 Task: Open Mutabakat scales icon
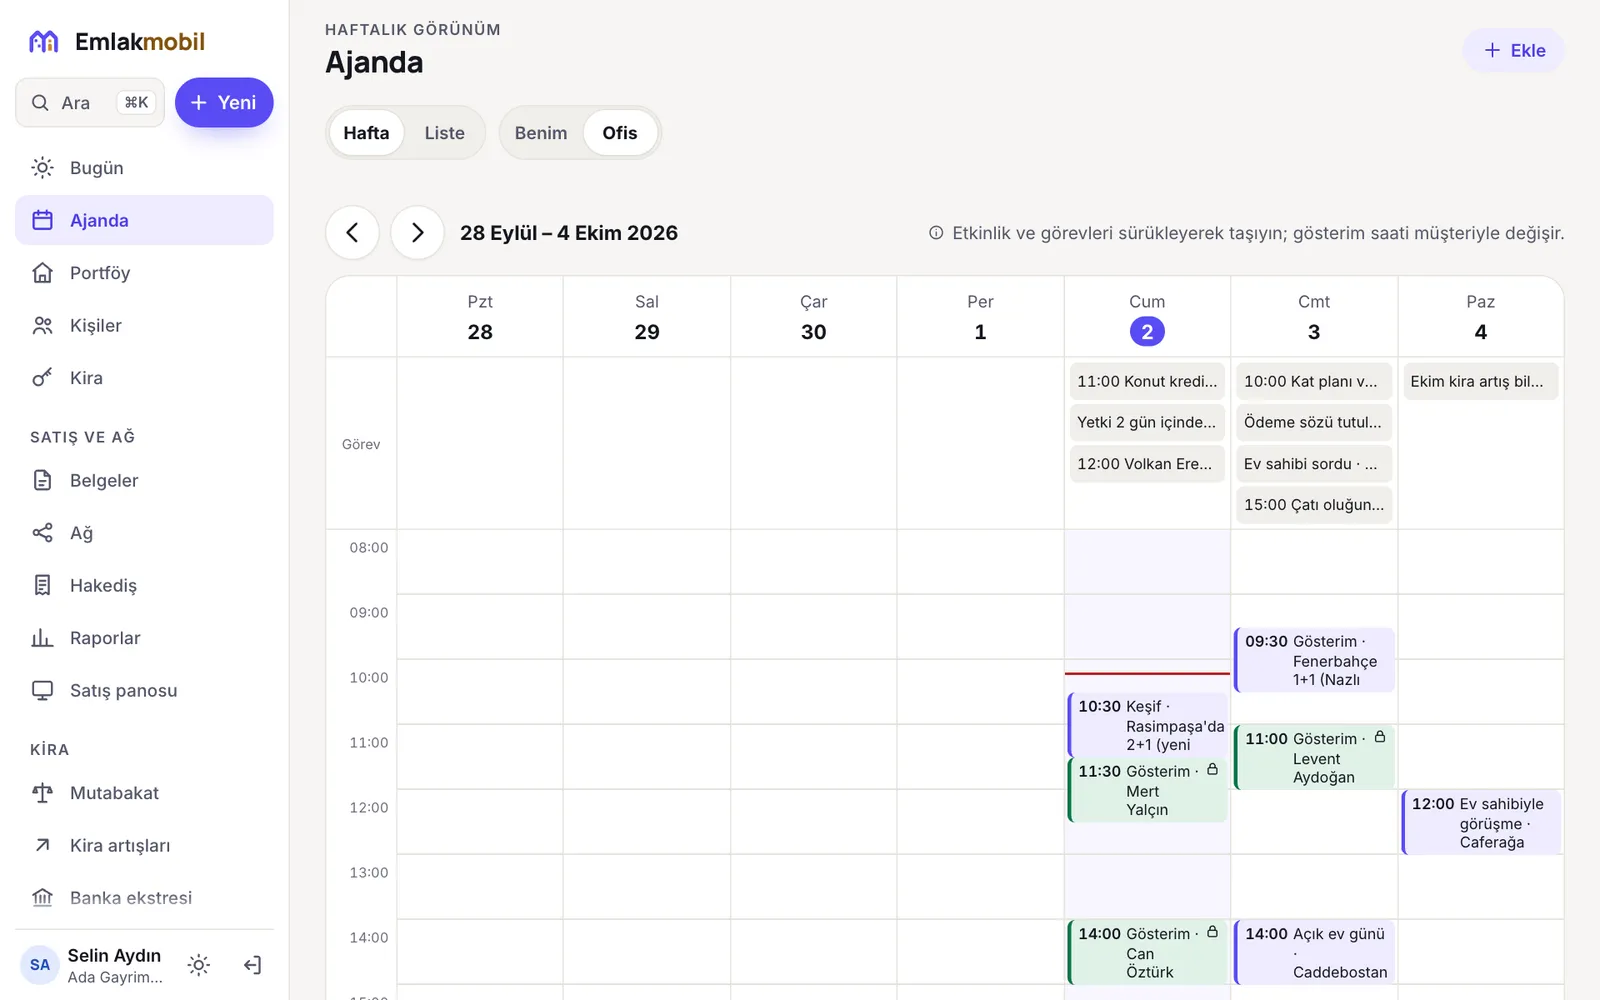click(42, 793)
